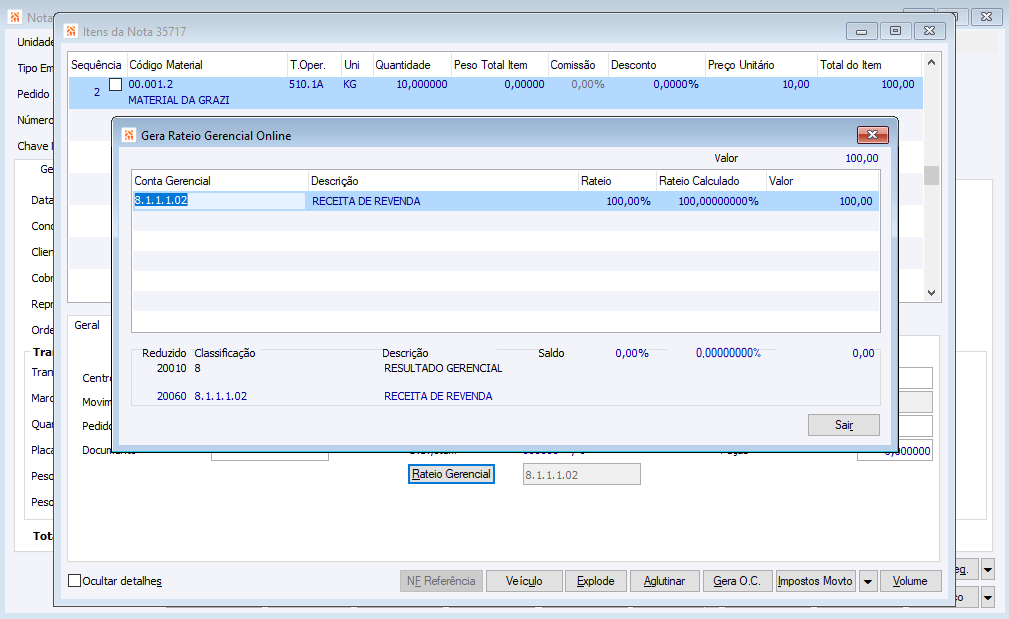Click the Explode button

tap(595, 581)
